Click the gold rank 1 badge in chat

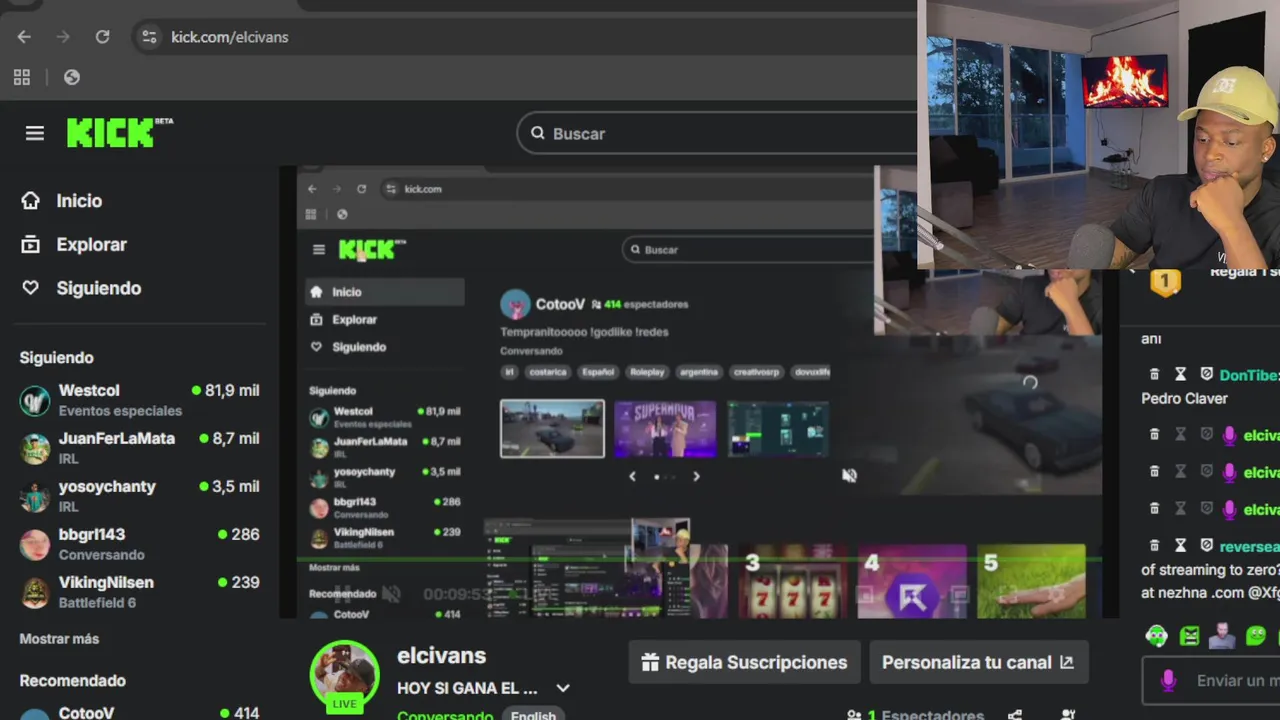pos(1165,282)
